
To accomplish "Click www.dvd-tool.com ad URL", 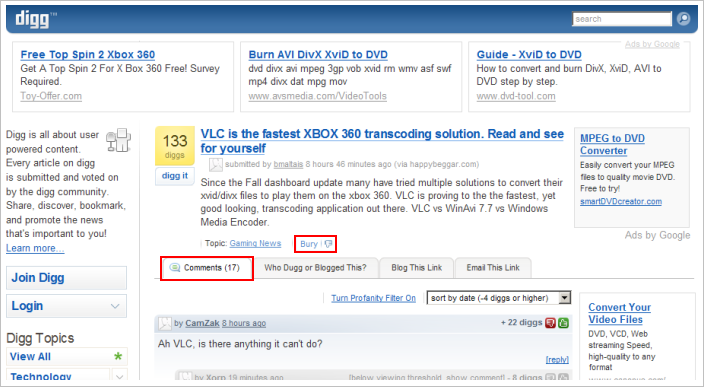I will [x=516, y=96].
